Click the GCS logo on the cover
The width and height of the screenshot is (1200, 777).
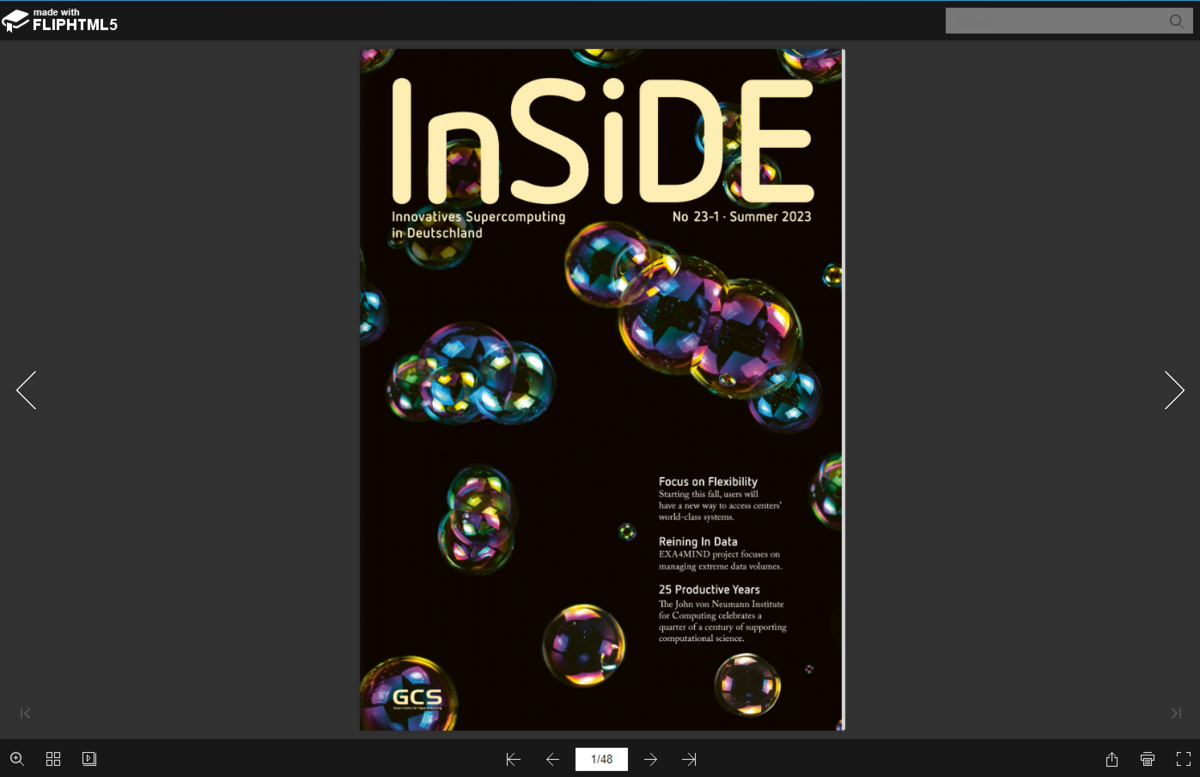417,698
